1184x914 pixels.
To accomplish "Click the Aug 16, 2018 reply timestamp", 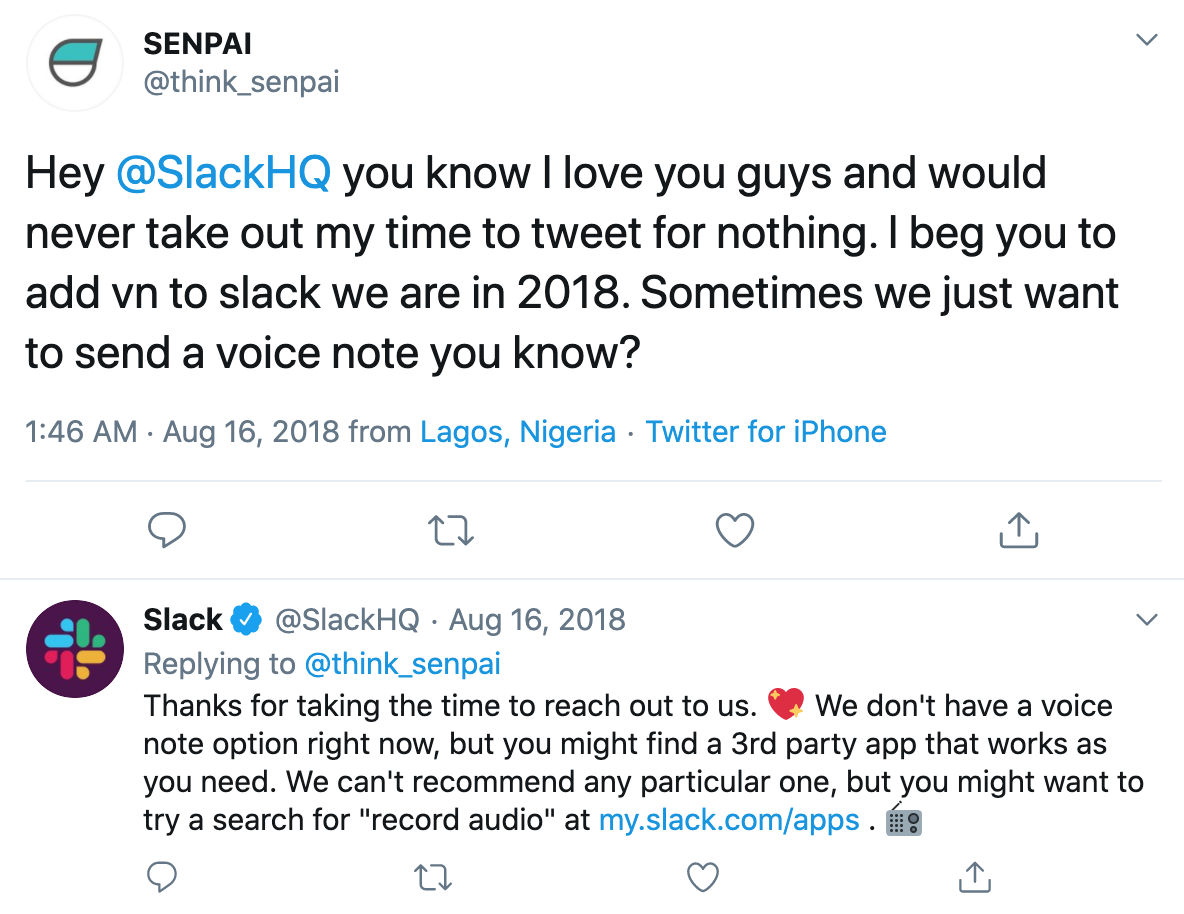I will (537, 620).
